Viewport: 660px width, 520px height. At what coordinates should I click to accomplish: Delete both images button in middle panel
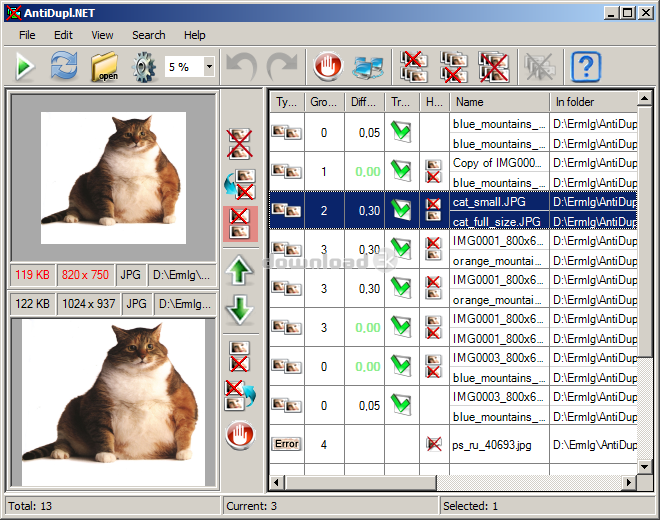coord(240,144)
